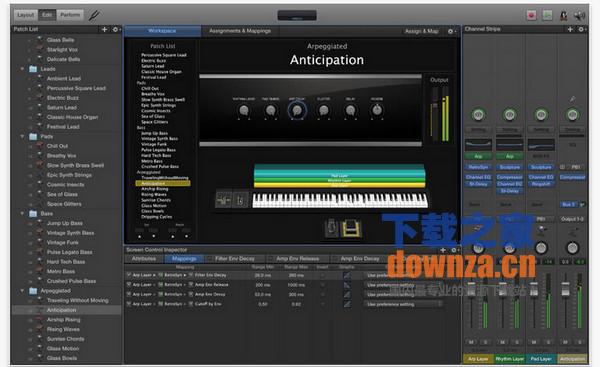Collapse the Leads folder in Patch List
This screenshot has width=600, height=367.
tap(22, 69)
